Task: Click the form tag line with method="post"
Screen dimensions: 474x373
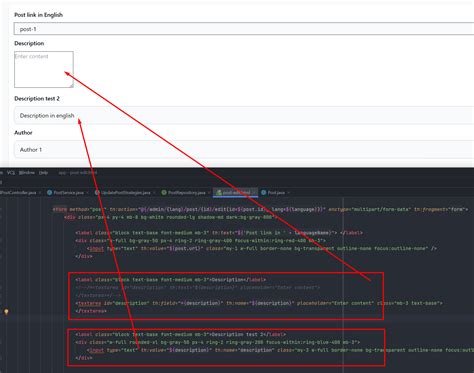Action: pyautogui.click(x=260, y=209)
